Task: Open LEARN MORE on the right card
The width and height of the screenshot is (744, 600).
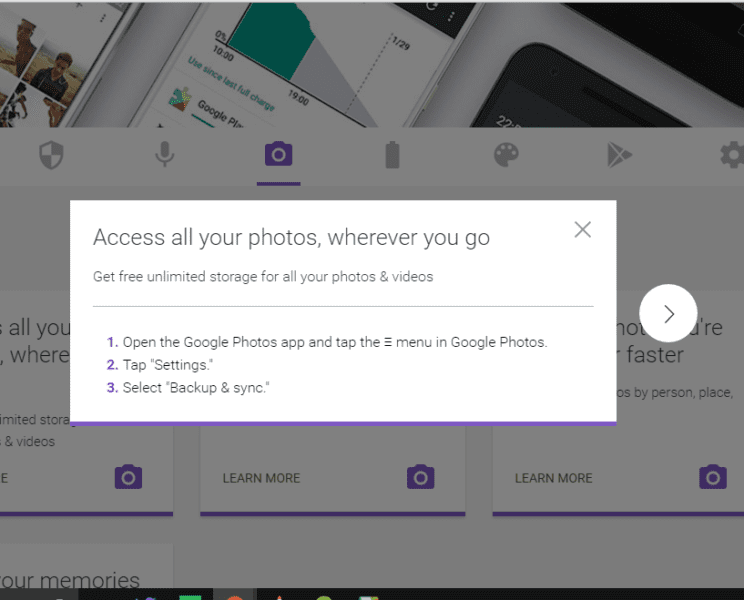Action: (x=554, y=478)
